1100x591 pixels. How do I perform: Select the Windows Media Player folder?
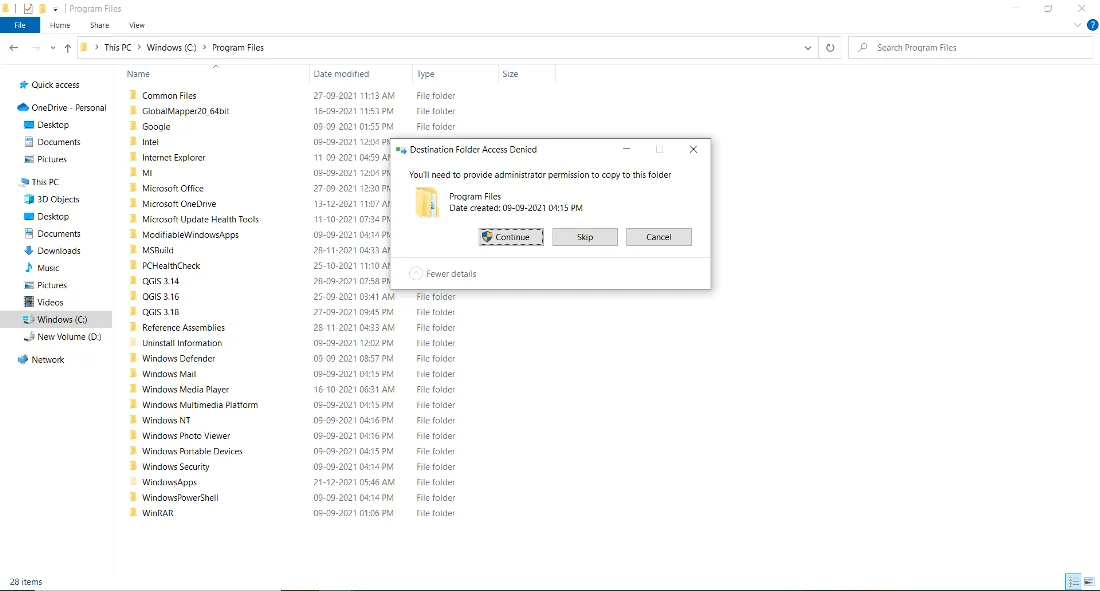(x=185, y=390)
